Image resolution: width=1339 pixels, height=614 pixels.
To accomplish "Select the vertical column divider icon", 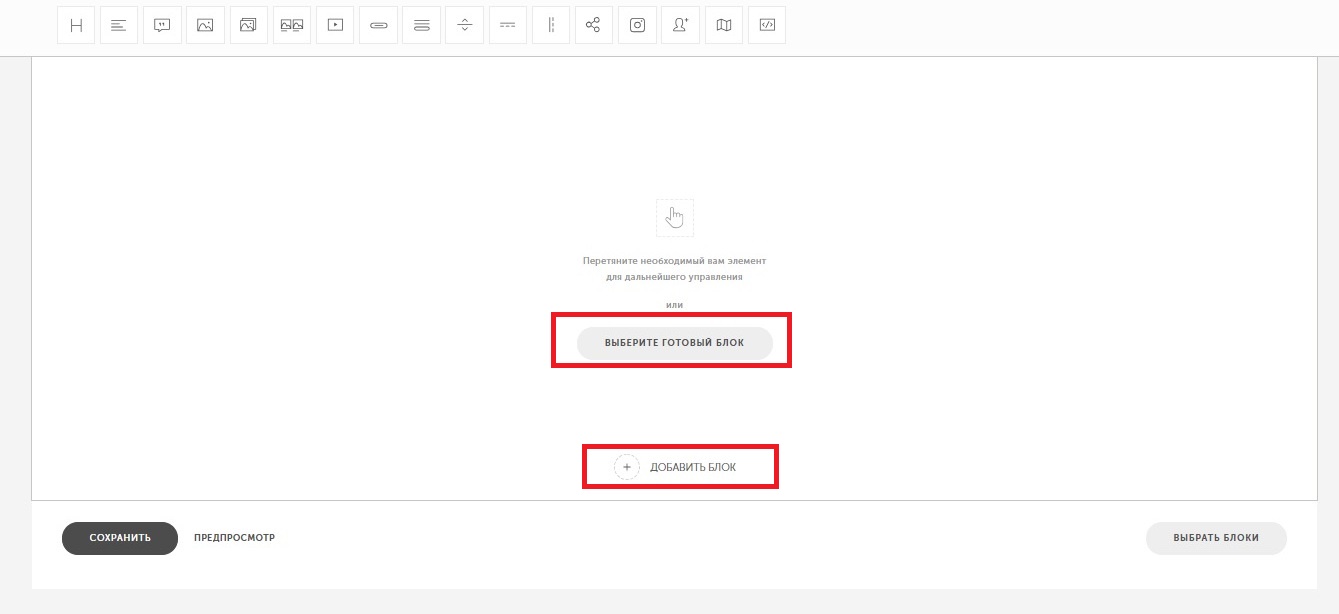I will coord(550,25).
